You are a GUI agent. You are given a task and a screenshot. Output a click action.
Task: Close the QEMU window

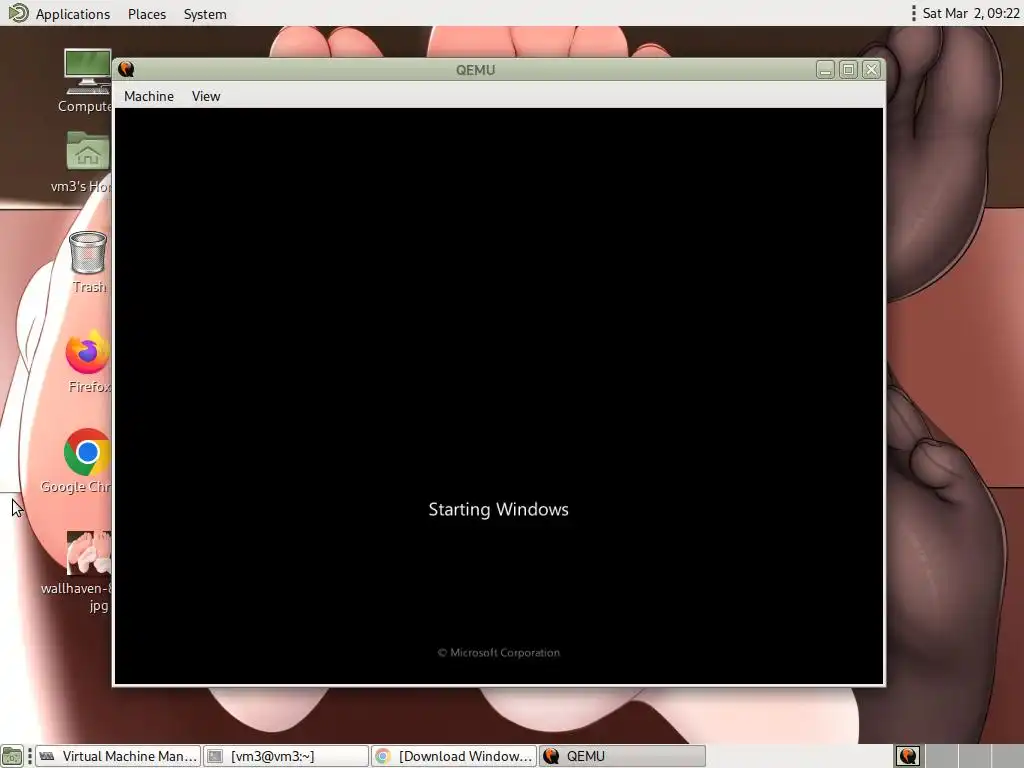click(x=871, y=70)
